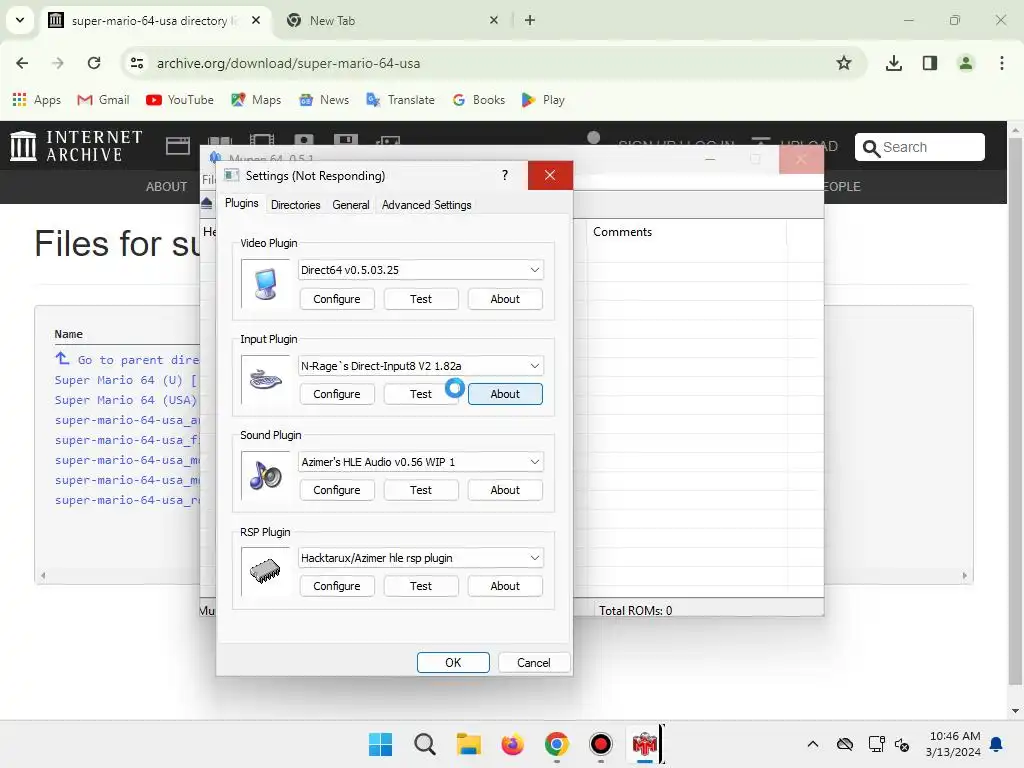Click the RSP Plugin chip icon

click(265, 572)
